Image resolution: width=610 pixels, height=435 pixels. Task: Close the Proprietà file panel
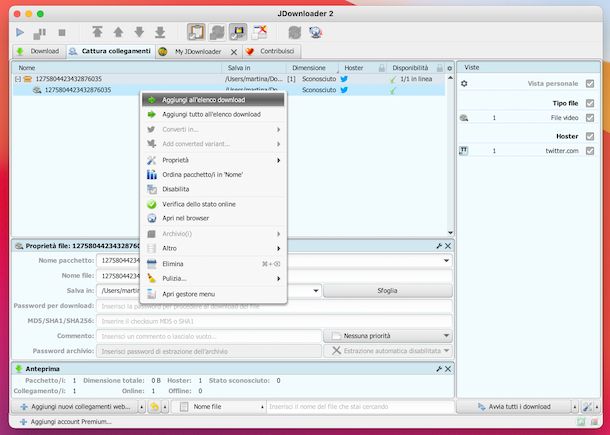(448, 246)
